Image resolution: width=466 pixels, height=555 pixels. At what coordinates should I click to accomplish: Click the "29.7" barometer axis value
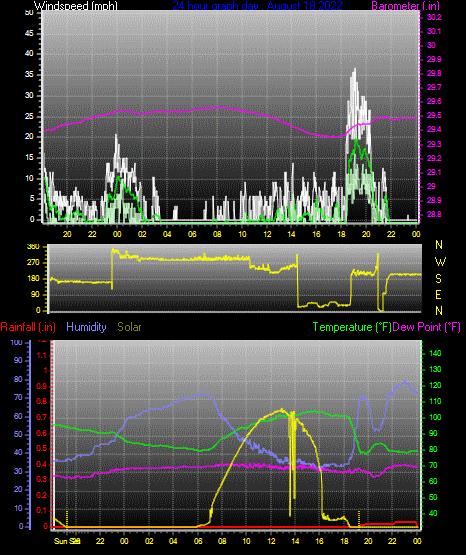coord(434,87)
